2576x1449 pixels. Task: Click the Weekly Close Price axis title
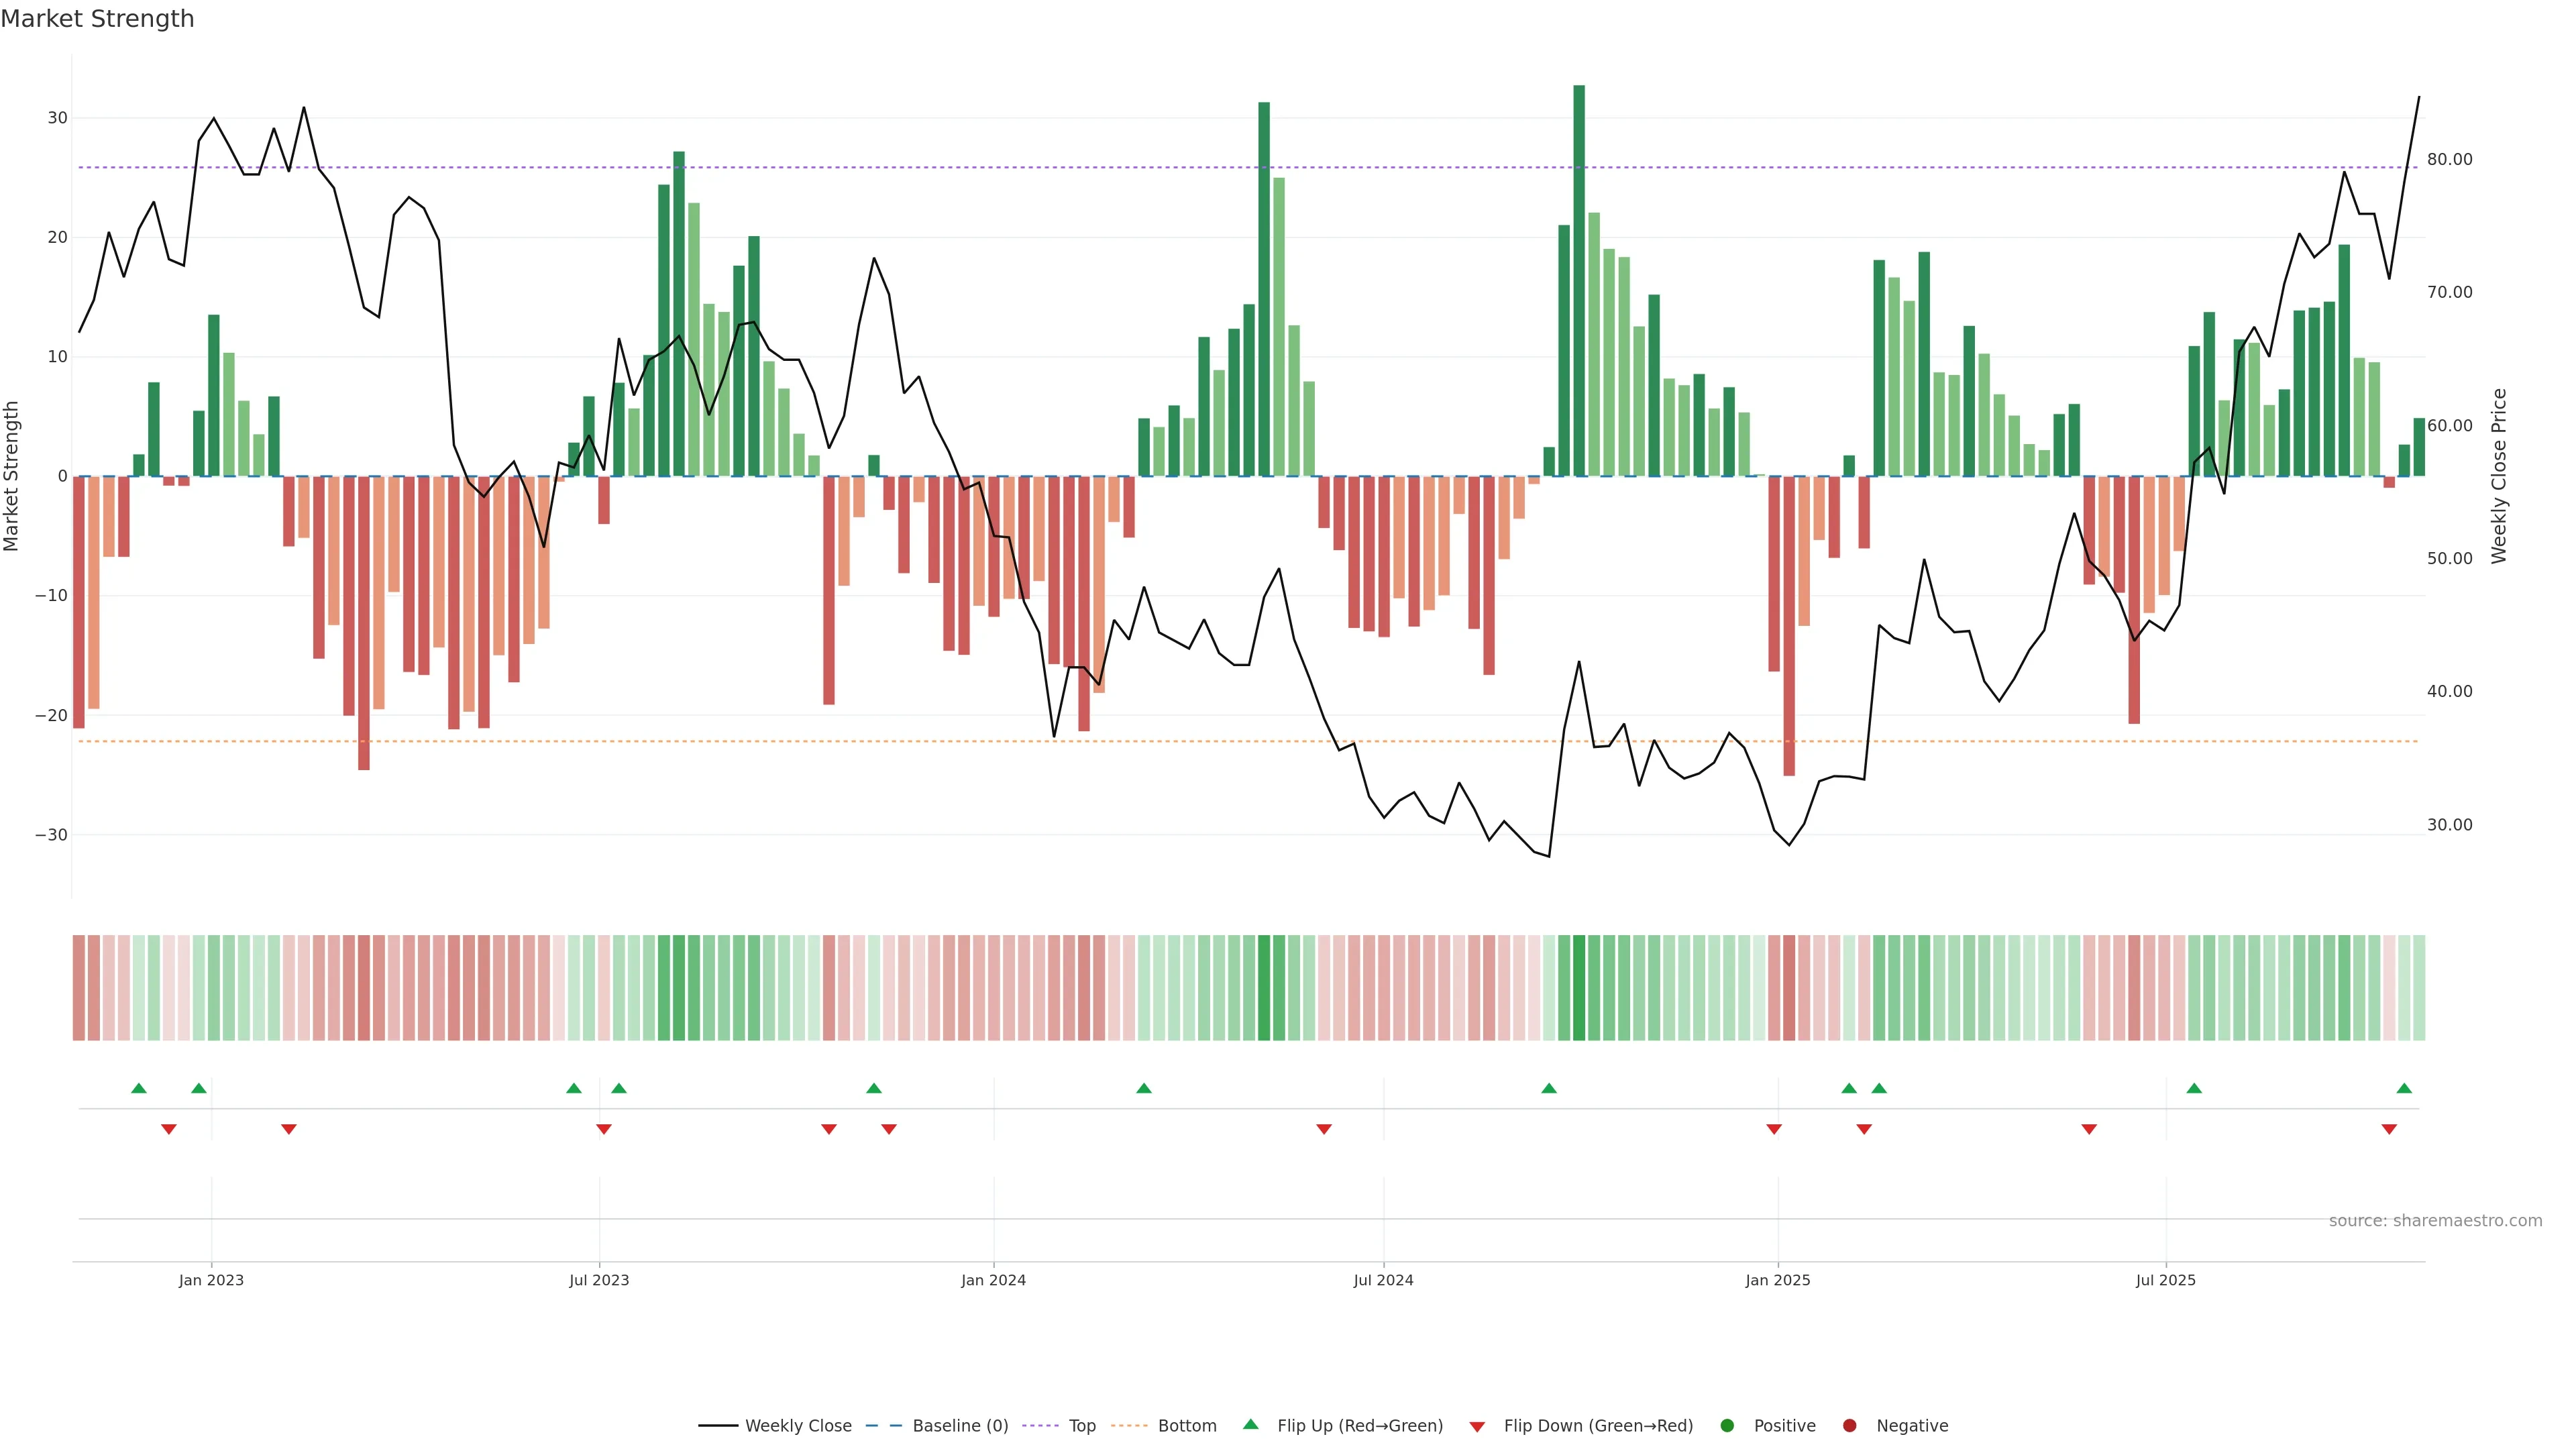(2499, 476)
